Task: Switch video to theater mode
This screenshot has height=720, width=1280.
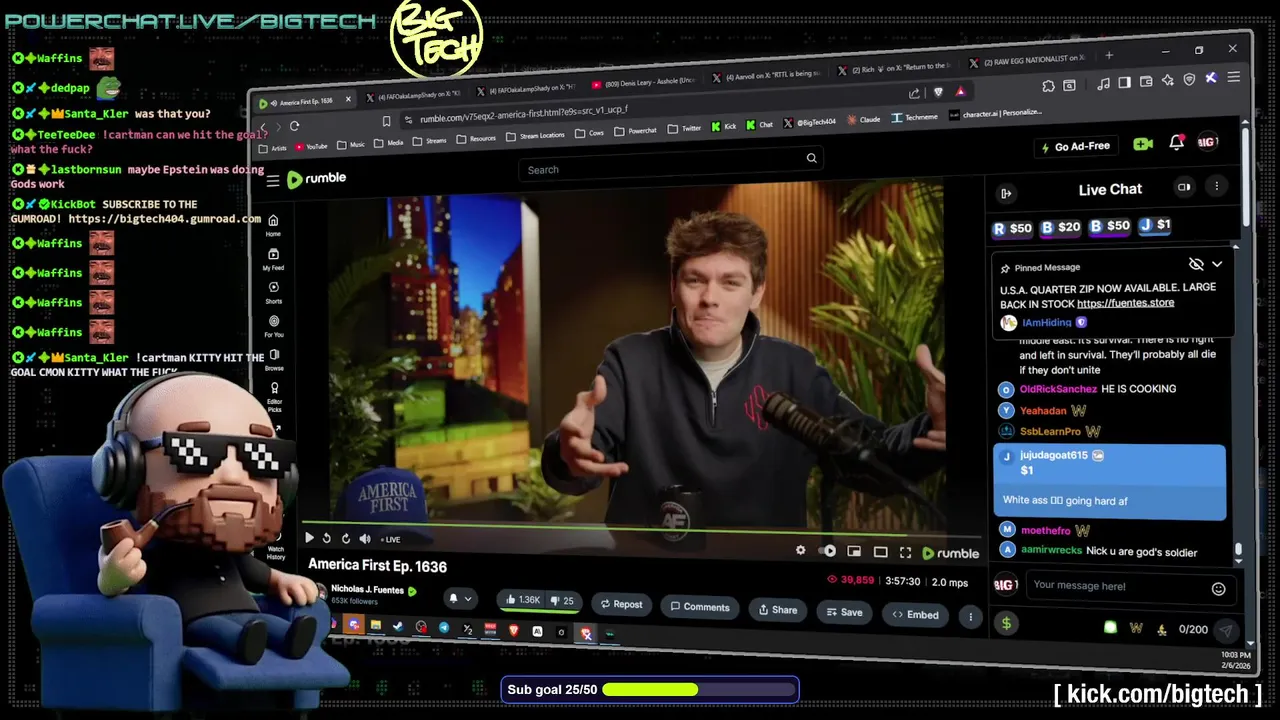Action: click(x=880, y=552)
